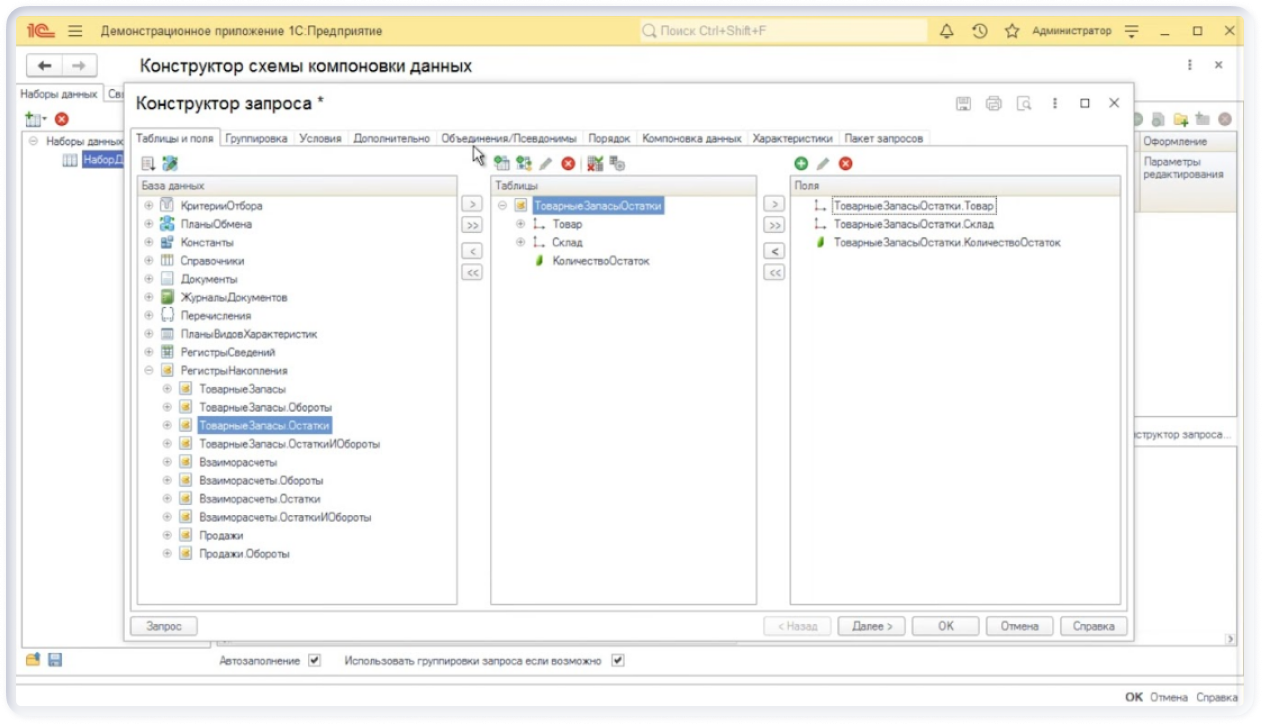Expand the Справочники node in База данных
Screen dimensions: 1262x724
pyautogui.click(x=149, y=261)
